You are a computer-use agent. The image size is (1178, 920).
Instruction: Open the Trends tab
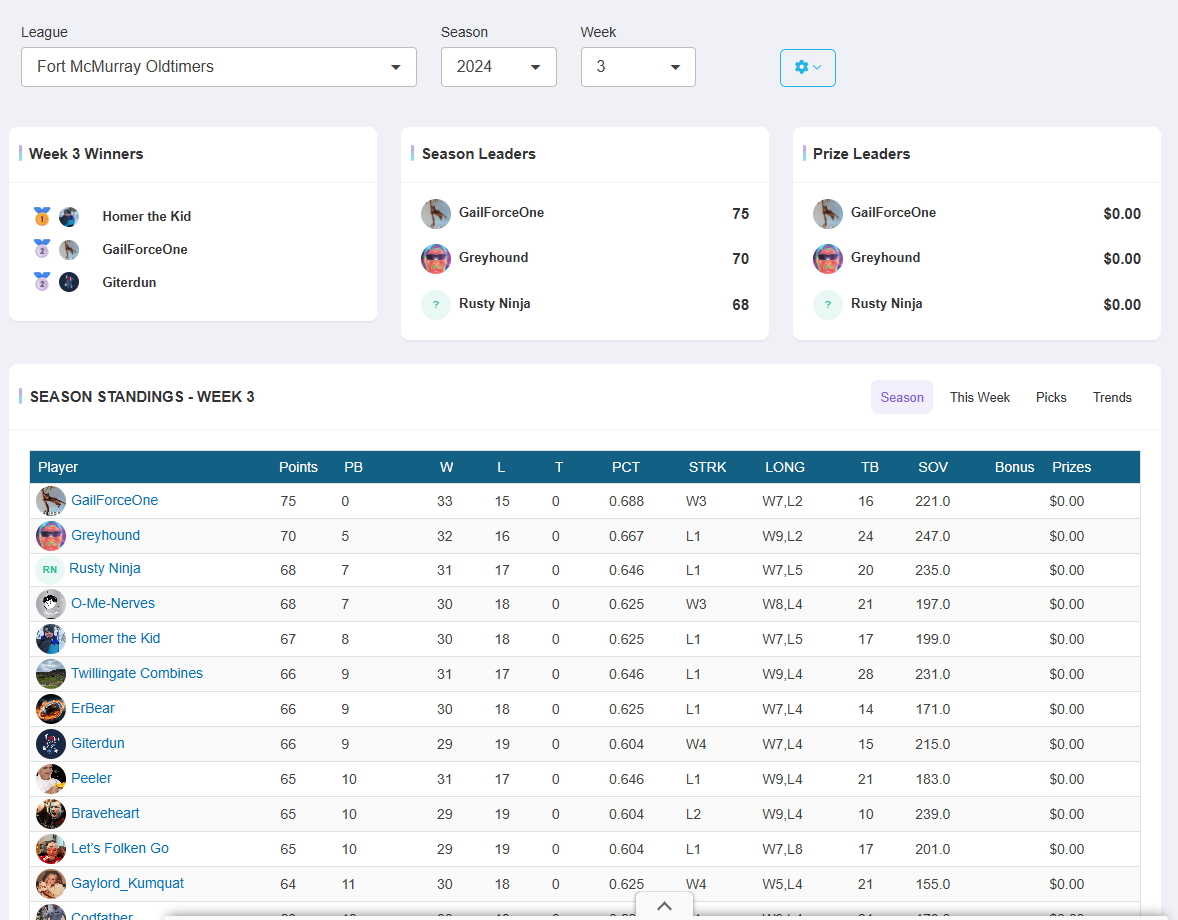1112,397
